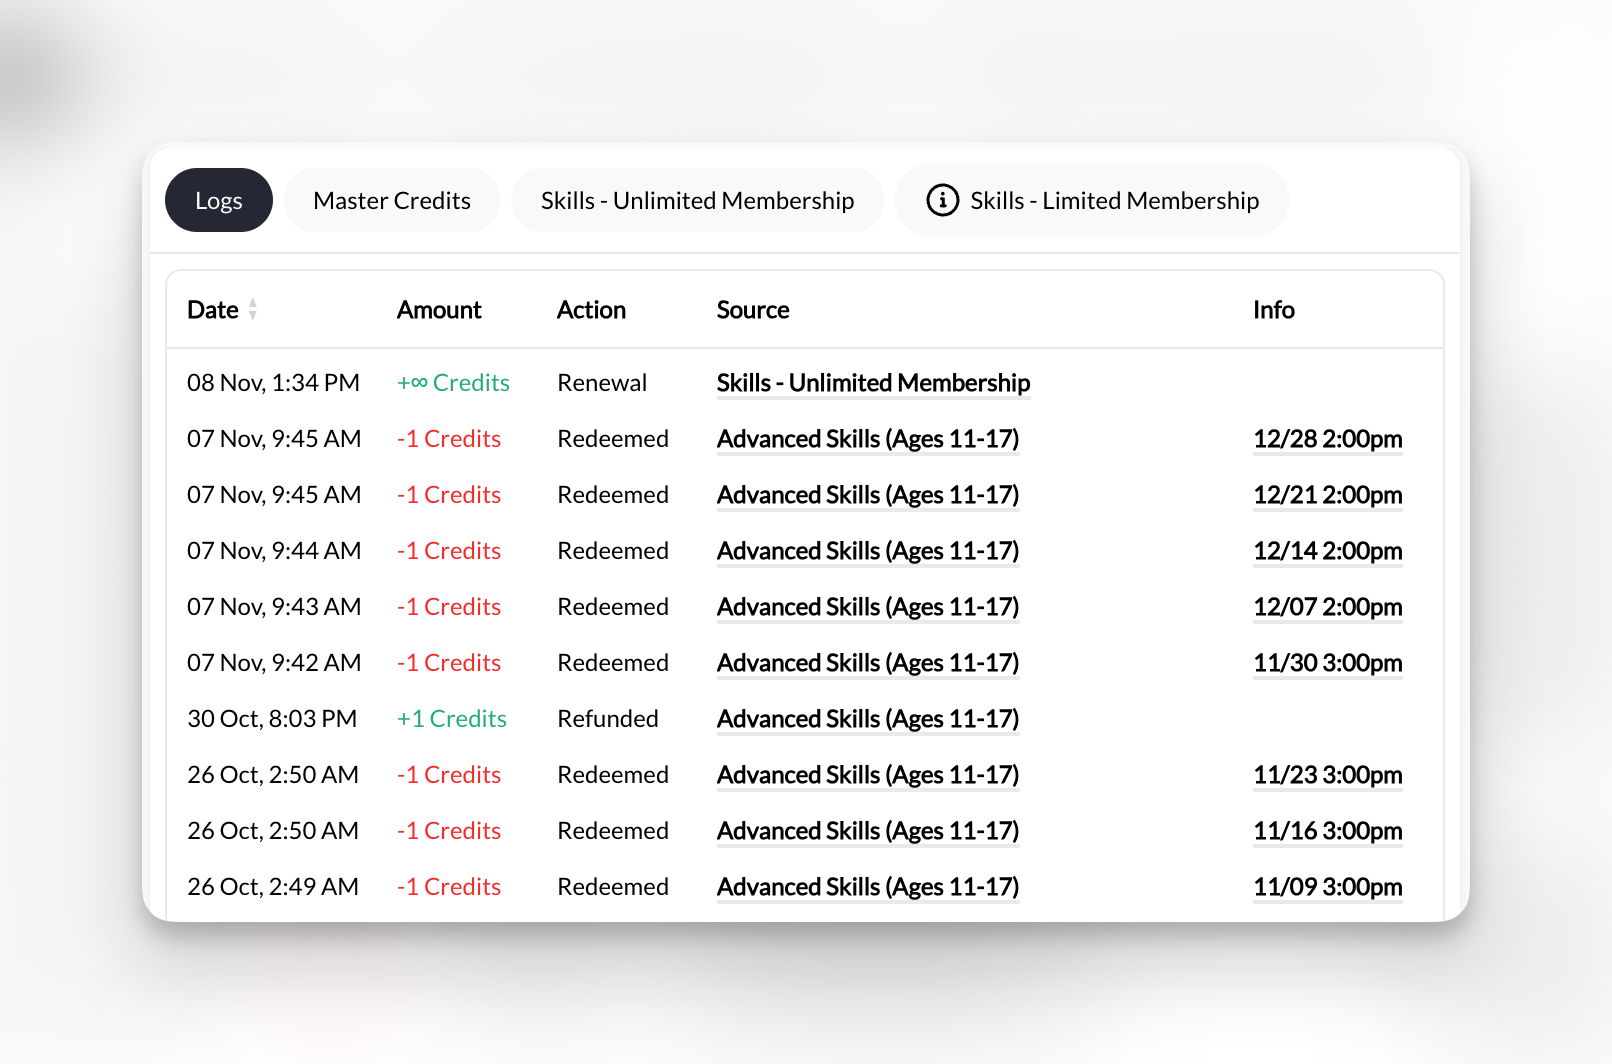
Task: Open the Skills - Limited Membership tab
Action: click(1113, 200)
